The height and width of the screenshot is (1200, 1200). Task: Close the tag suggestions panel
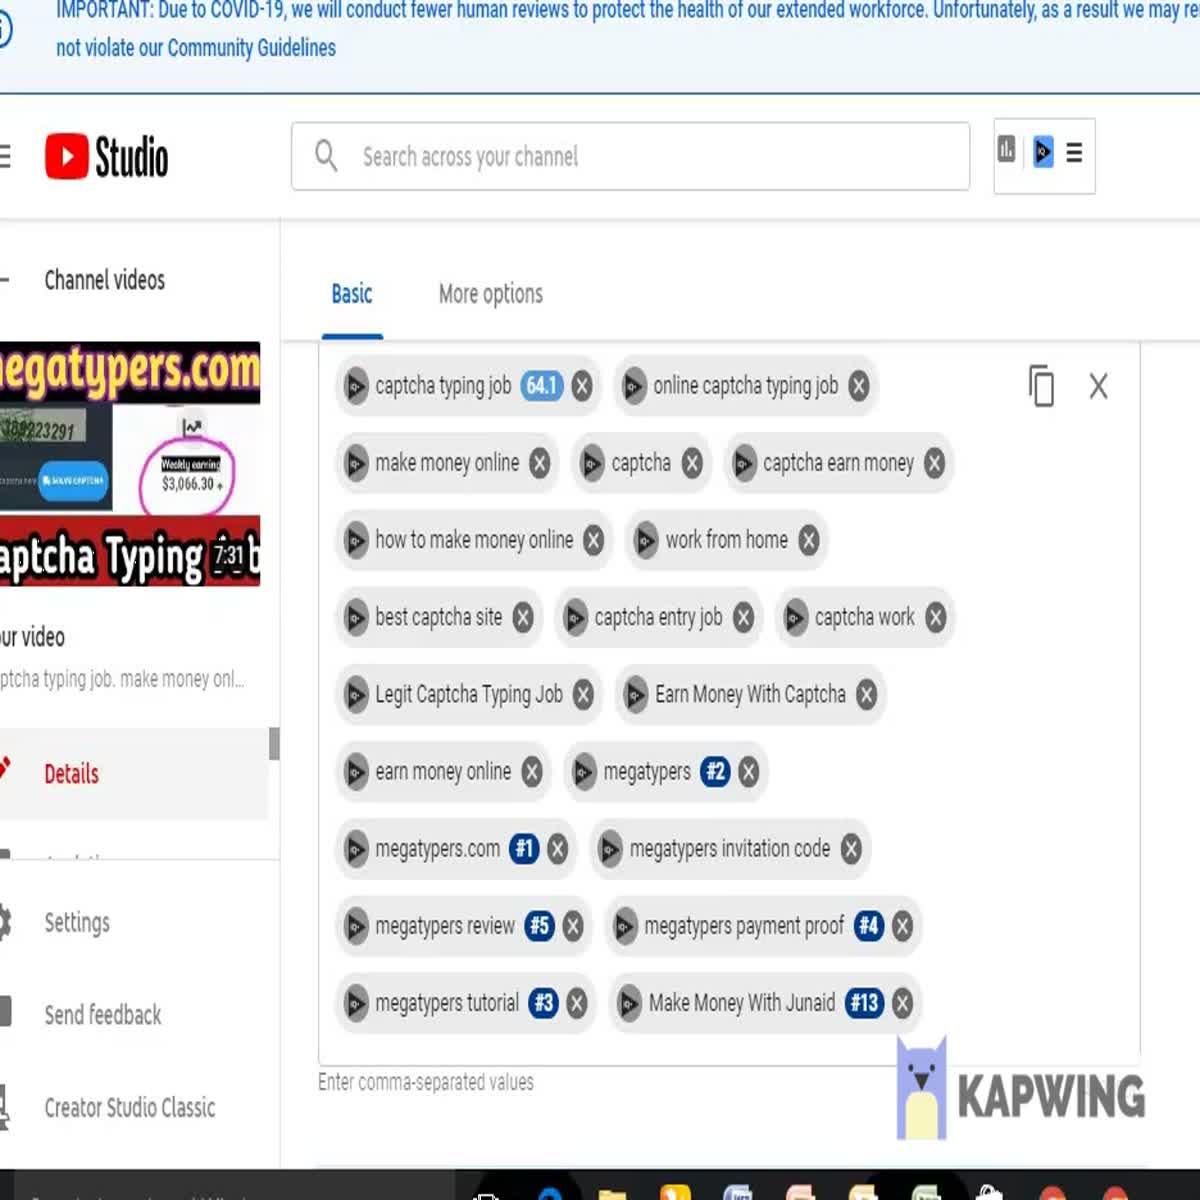[1098, 387]
